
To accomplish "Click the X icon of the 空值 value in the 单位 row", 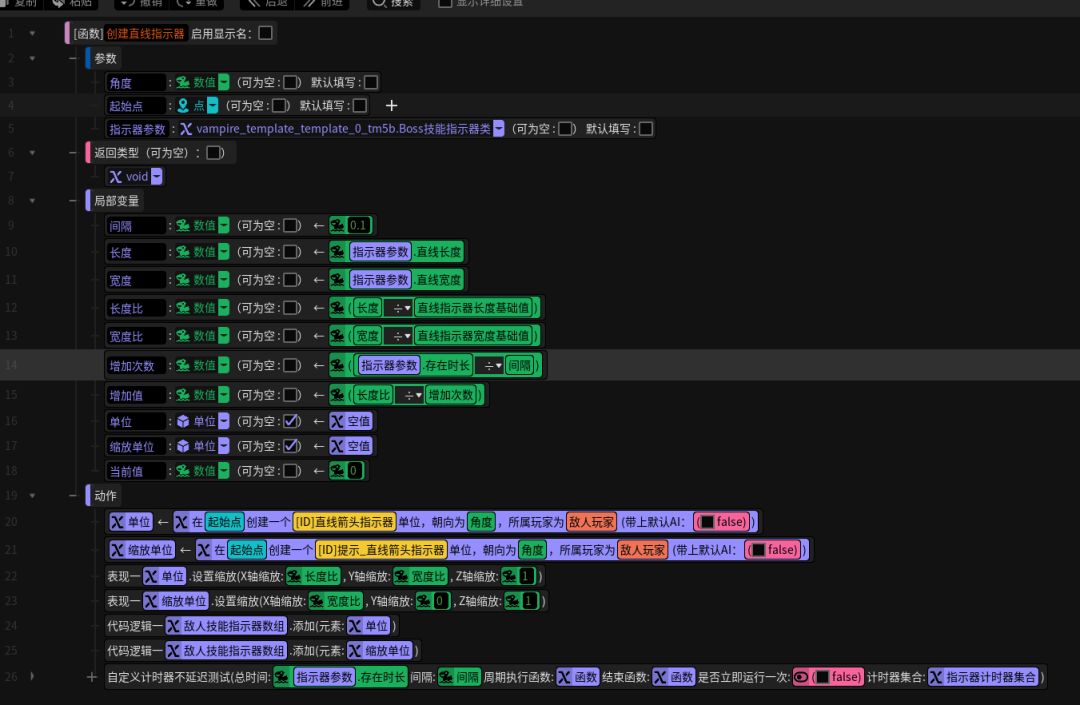I will pyautogui.click(x=337, y=421).
